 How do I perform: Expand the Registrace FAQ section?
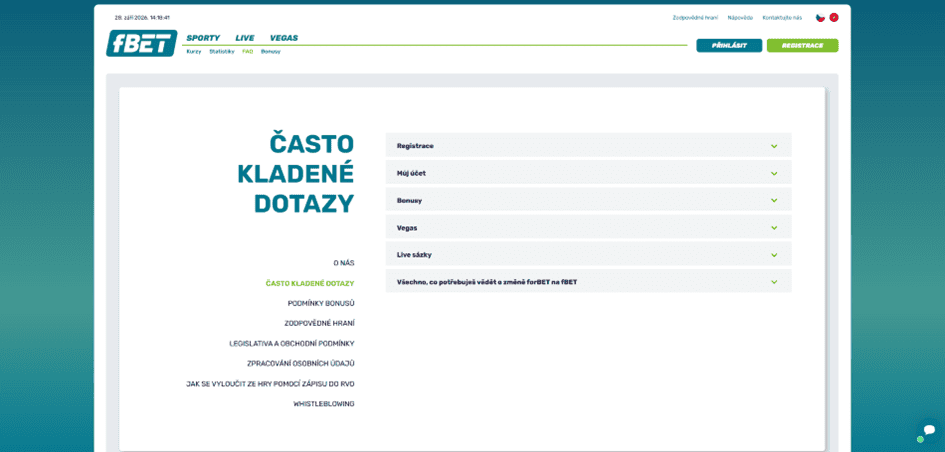(588, 146)
